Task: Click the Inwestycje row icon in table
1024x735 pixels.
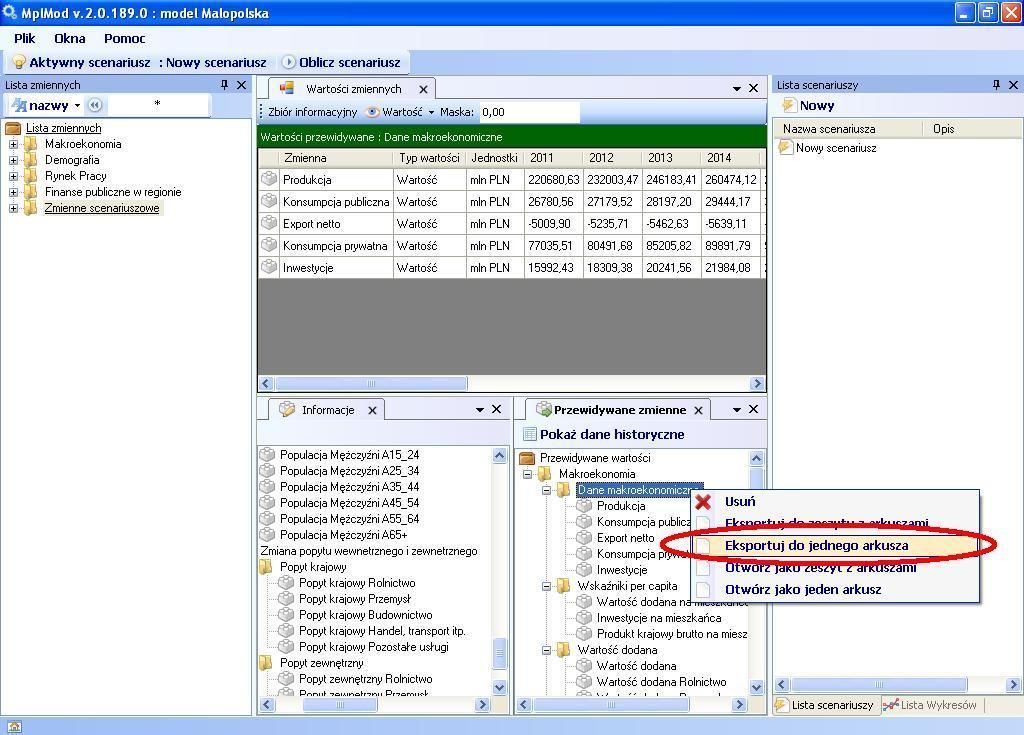Action: pos(269,267)
